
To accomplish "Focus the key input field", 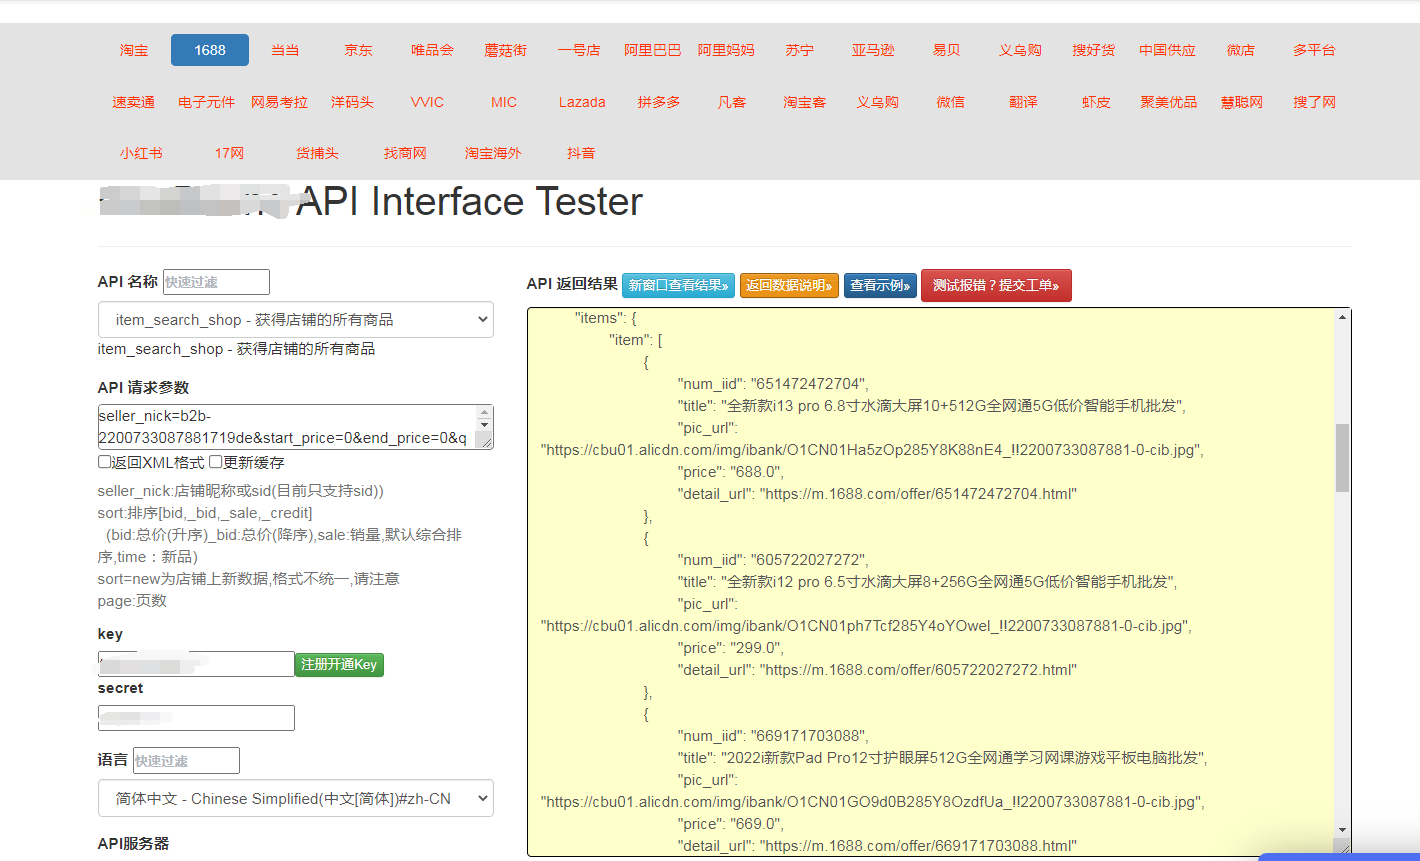I will tap(196, 664).
